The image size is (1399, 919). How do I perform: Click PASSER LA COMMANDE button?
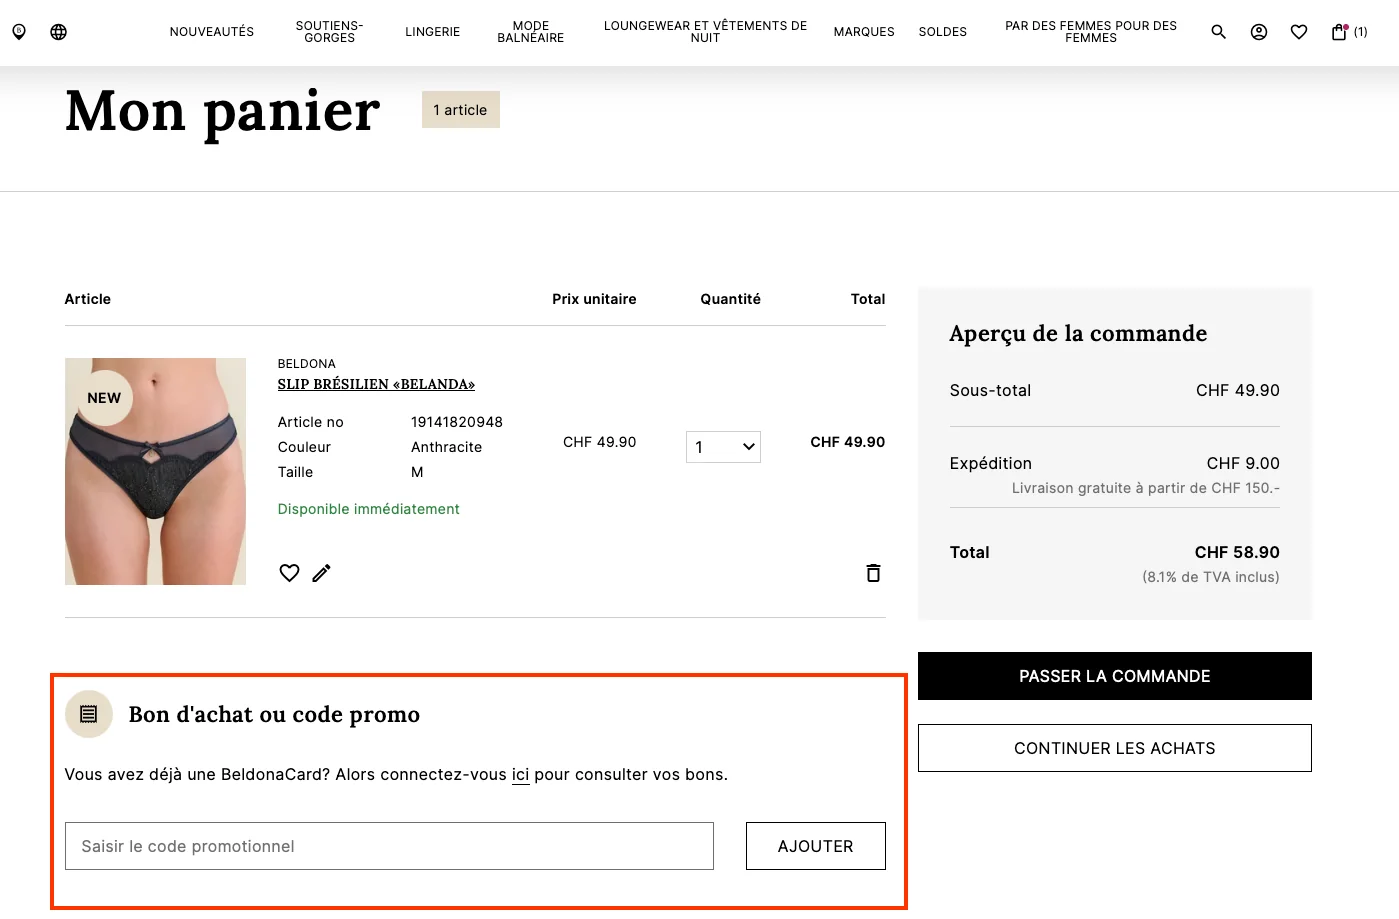click(1114, 675)
